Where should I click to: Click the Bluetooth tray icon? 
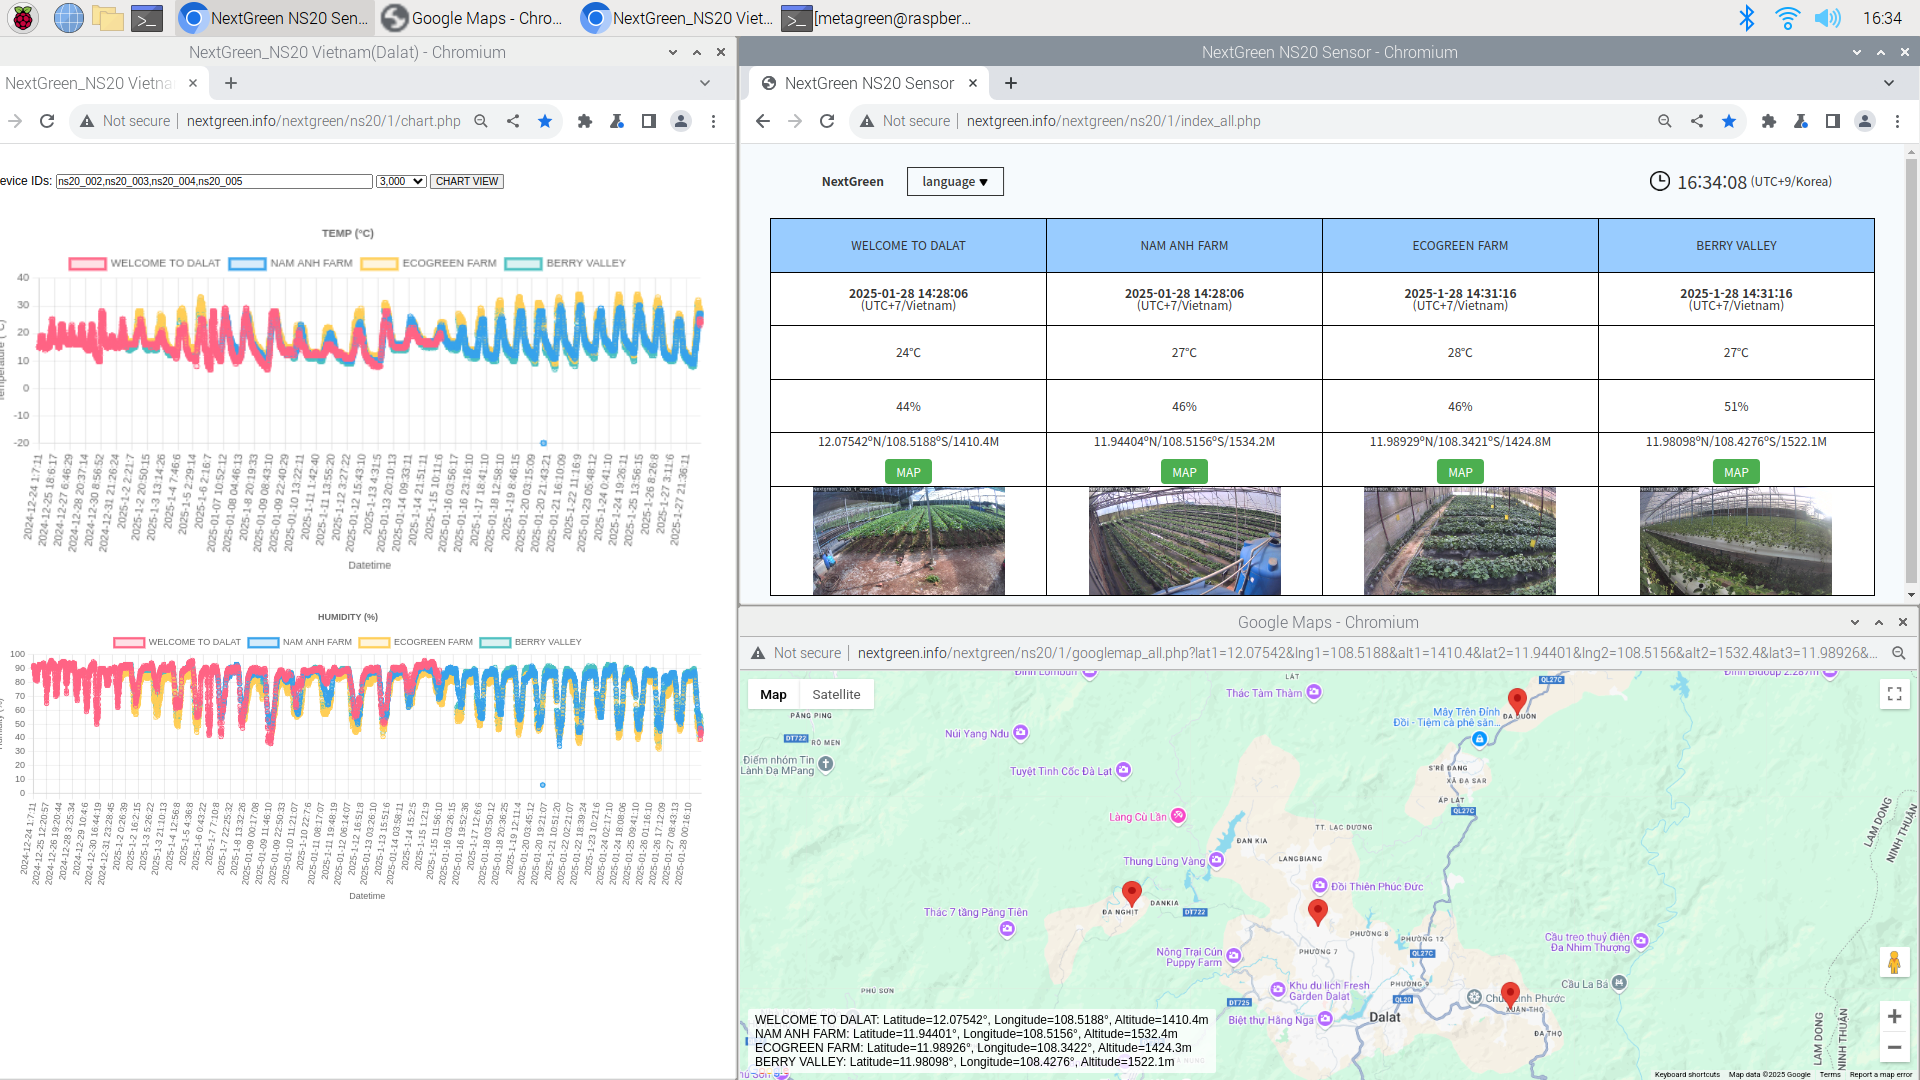tap(1746, 18)
